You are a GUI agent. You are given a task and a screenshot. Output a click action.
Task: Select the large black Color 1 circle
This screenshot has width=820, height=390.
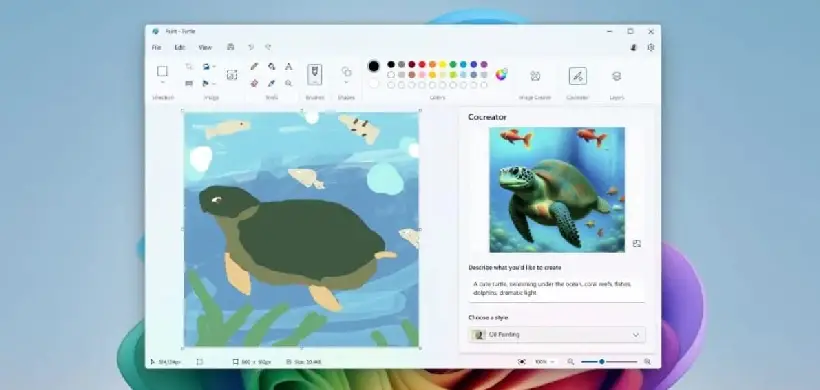373,66
